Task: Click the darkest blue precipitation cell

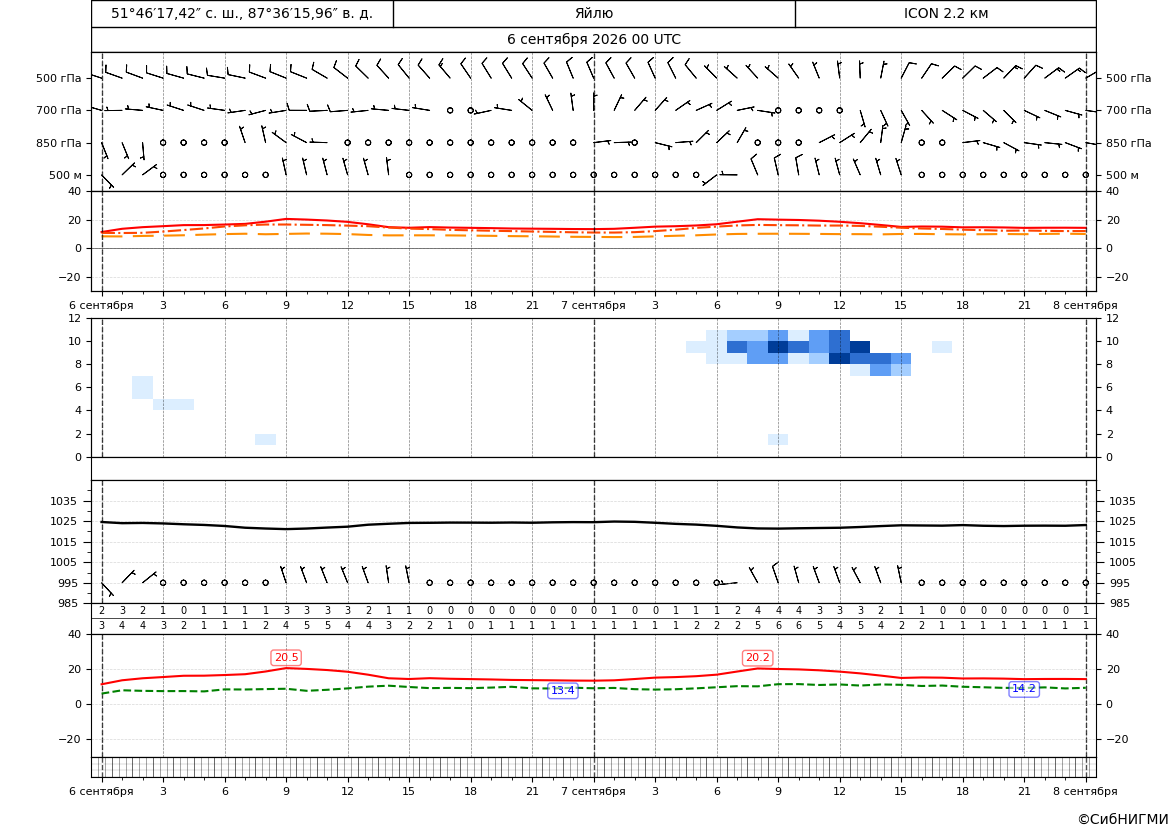Action: click(x=778, y=347)
